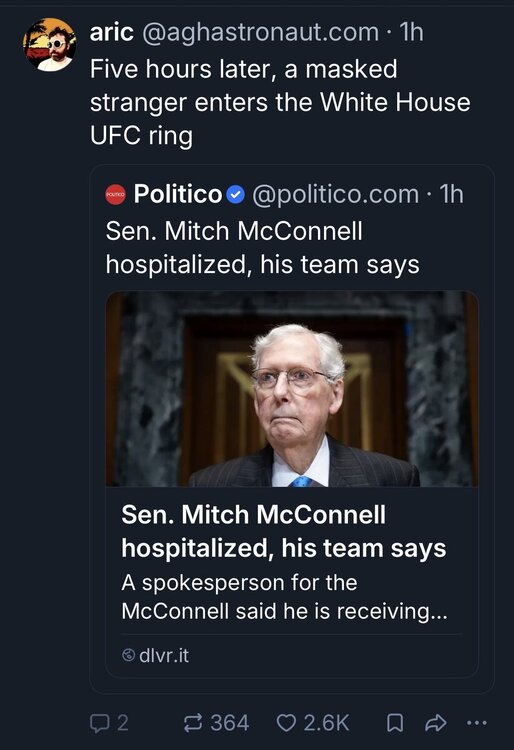This screenshot has width=514, height=750.
Task: Like the post with heart icon
Action: (286, 723)
